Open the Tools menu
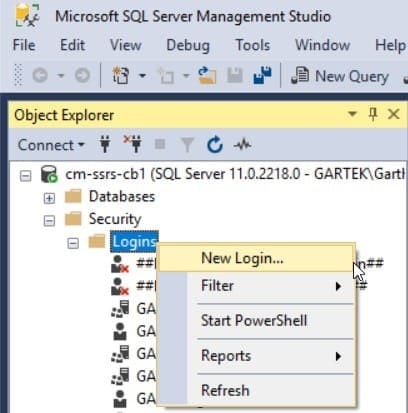 point(253,45)
